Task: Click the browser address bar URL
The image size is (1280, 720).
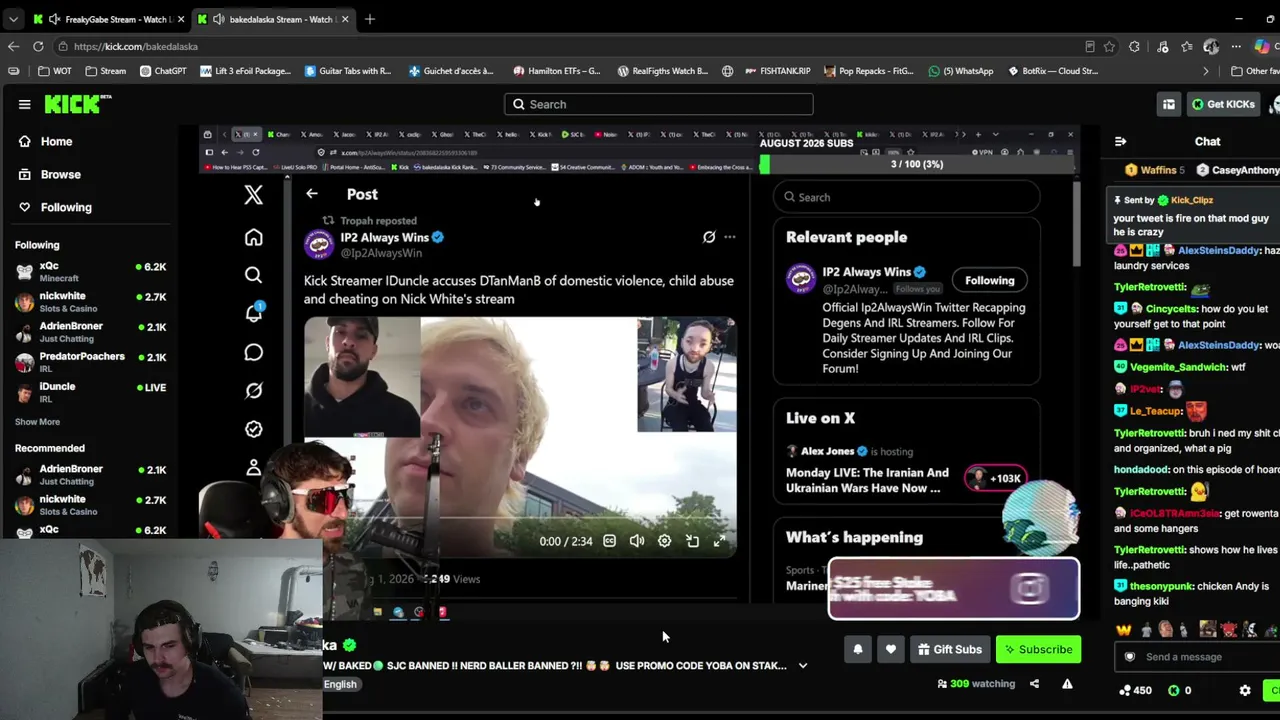Action: pyautogui.click(x=135, y=46)
